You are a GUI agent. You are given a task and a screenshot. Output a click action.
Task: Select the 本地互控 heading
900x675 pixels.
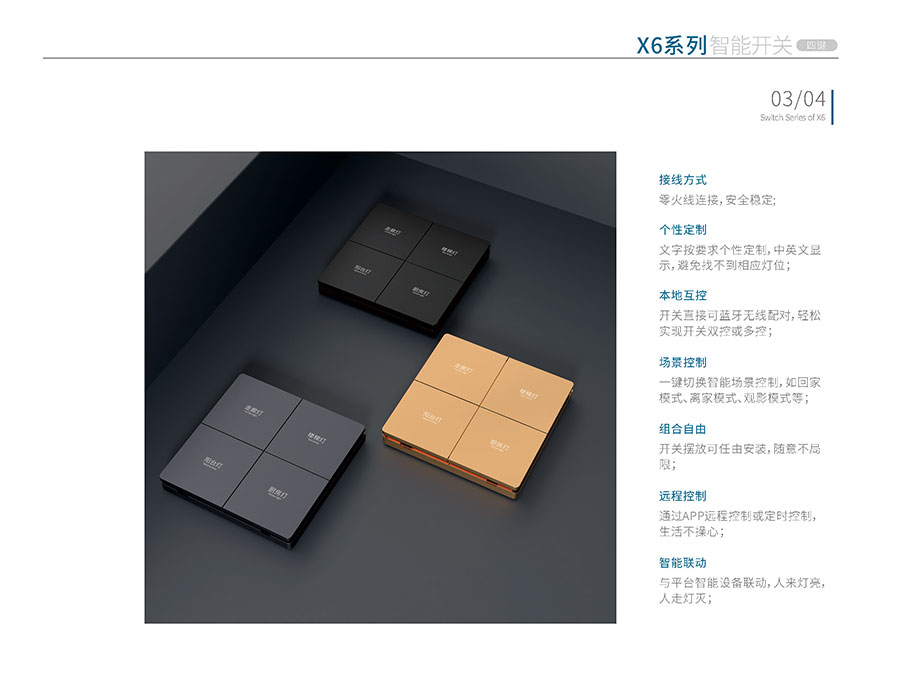tap(682, 295)
